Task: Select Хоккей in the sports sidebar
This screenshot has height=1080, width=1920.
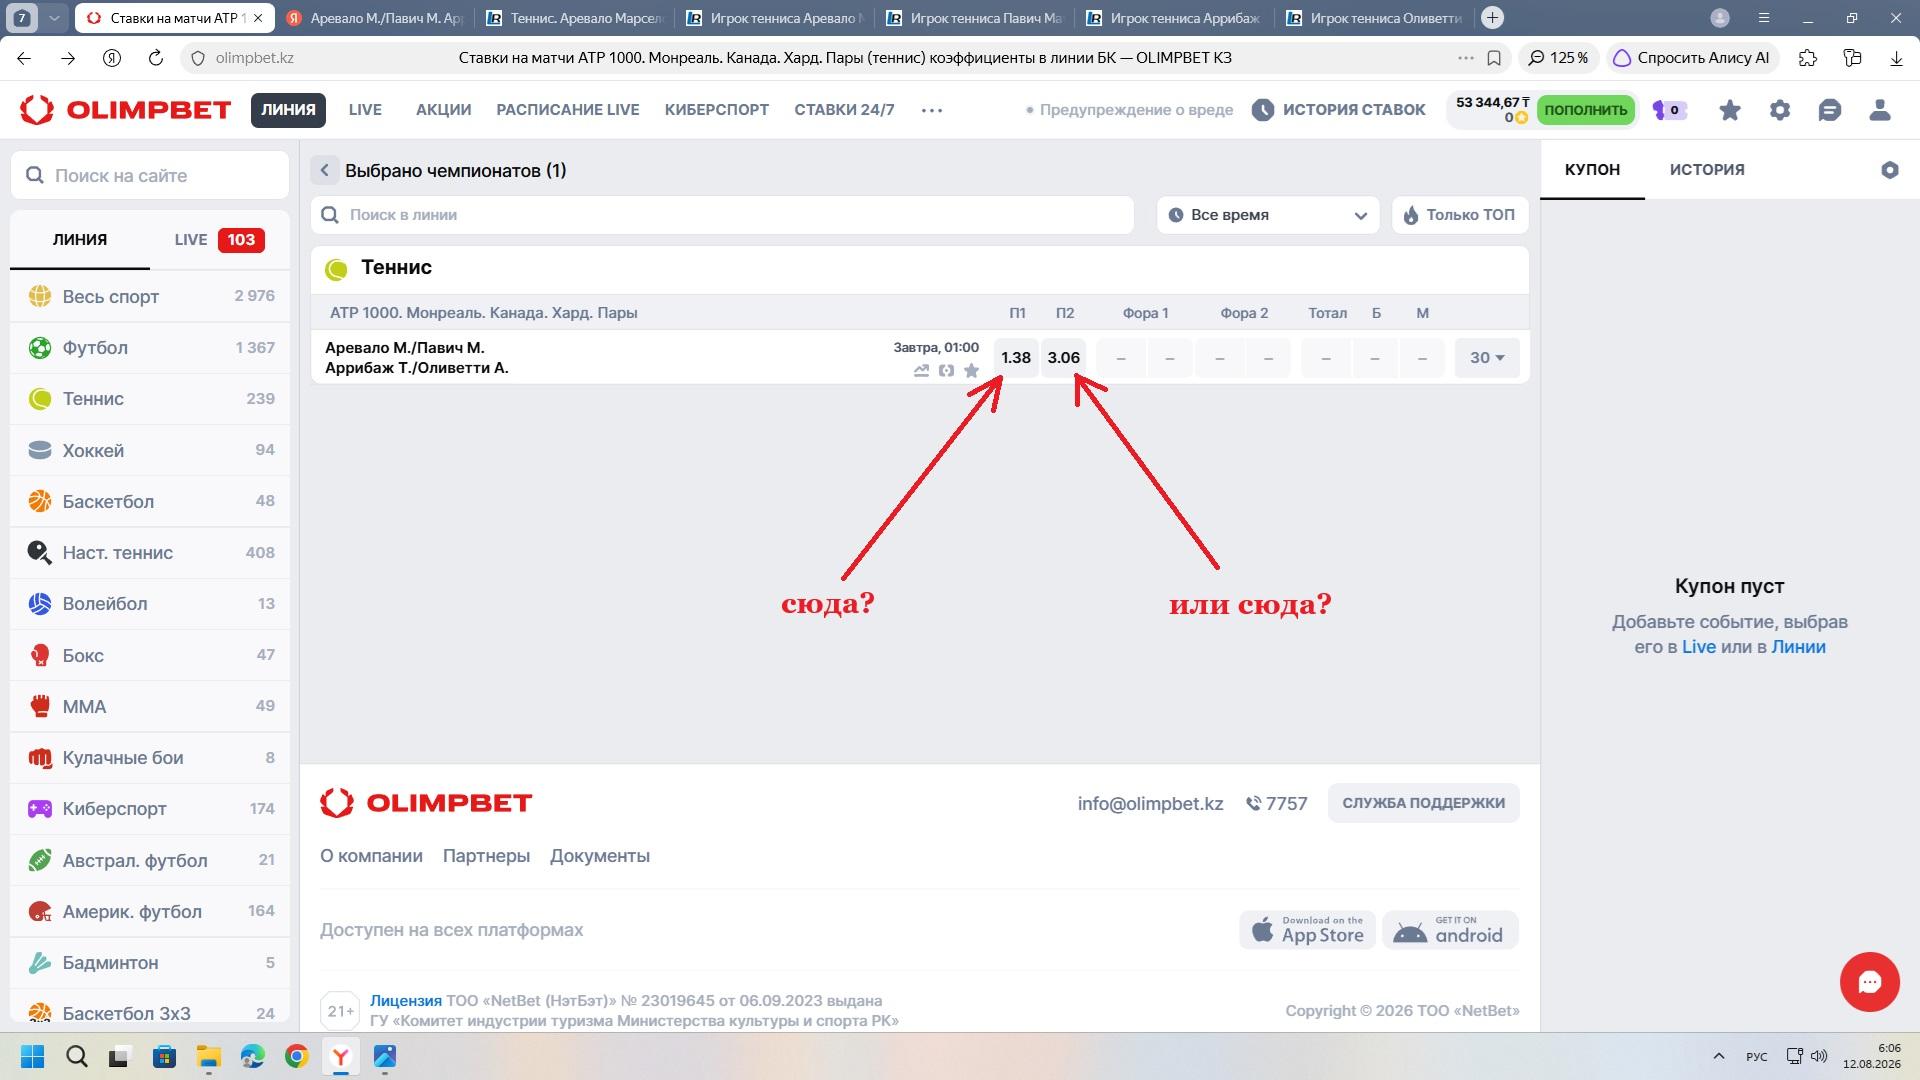Action: pyautogui.click(x=150, y=450)
